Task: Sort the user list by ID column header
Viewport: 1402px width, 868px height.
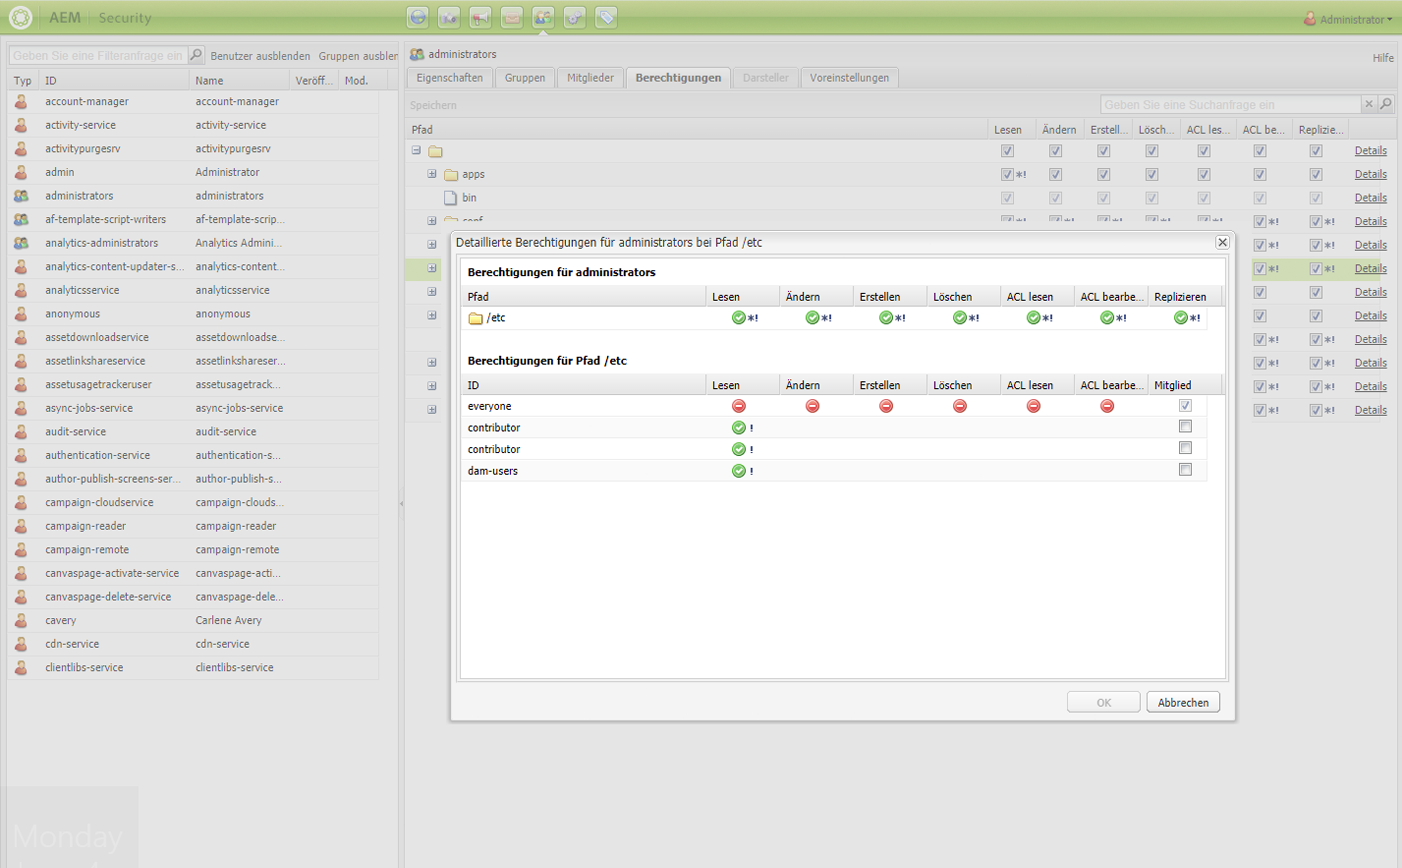Action: tap(114, 80)
